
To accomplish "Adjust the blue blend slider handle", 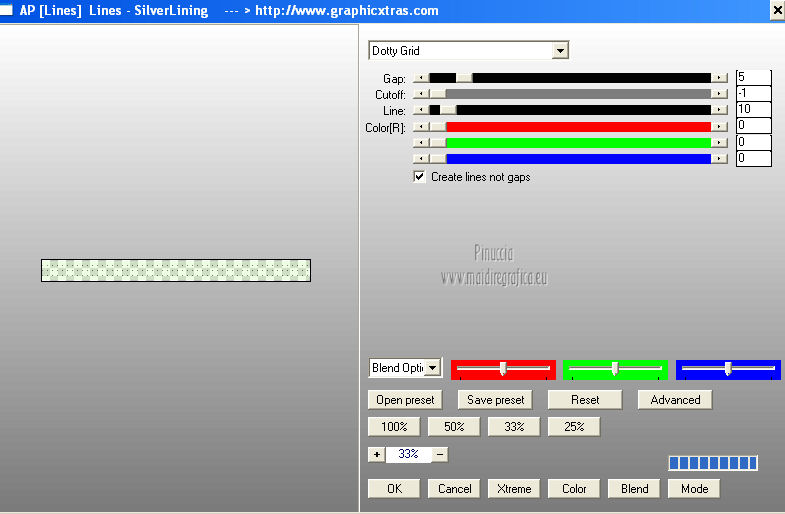I will 728,369.
